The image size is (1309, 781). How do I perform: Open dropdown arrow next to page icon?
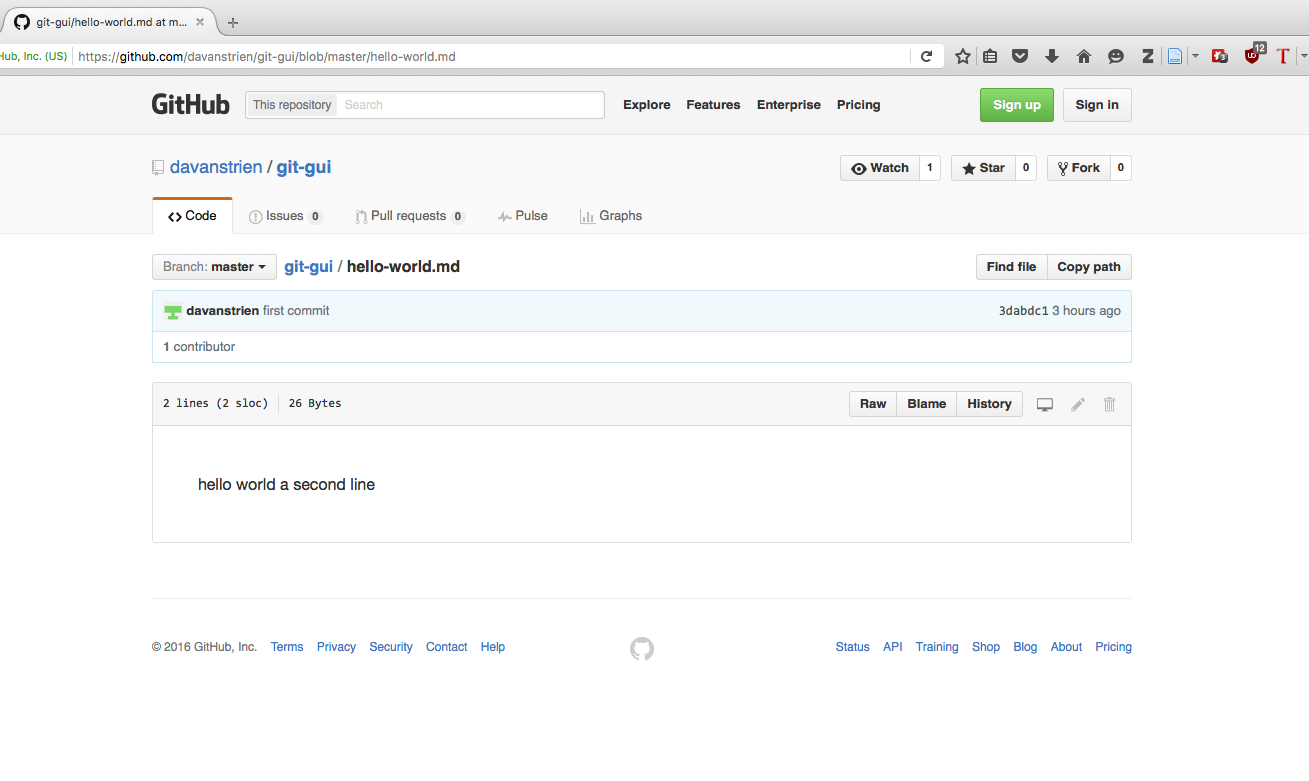(1195, 57)
